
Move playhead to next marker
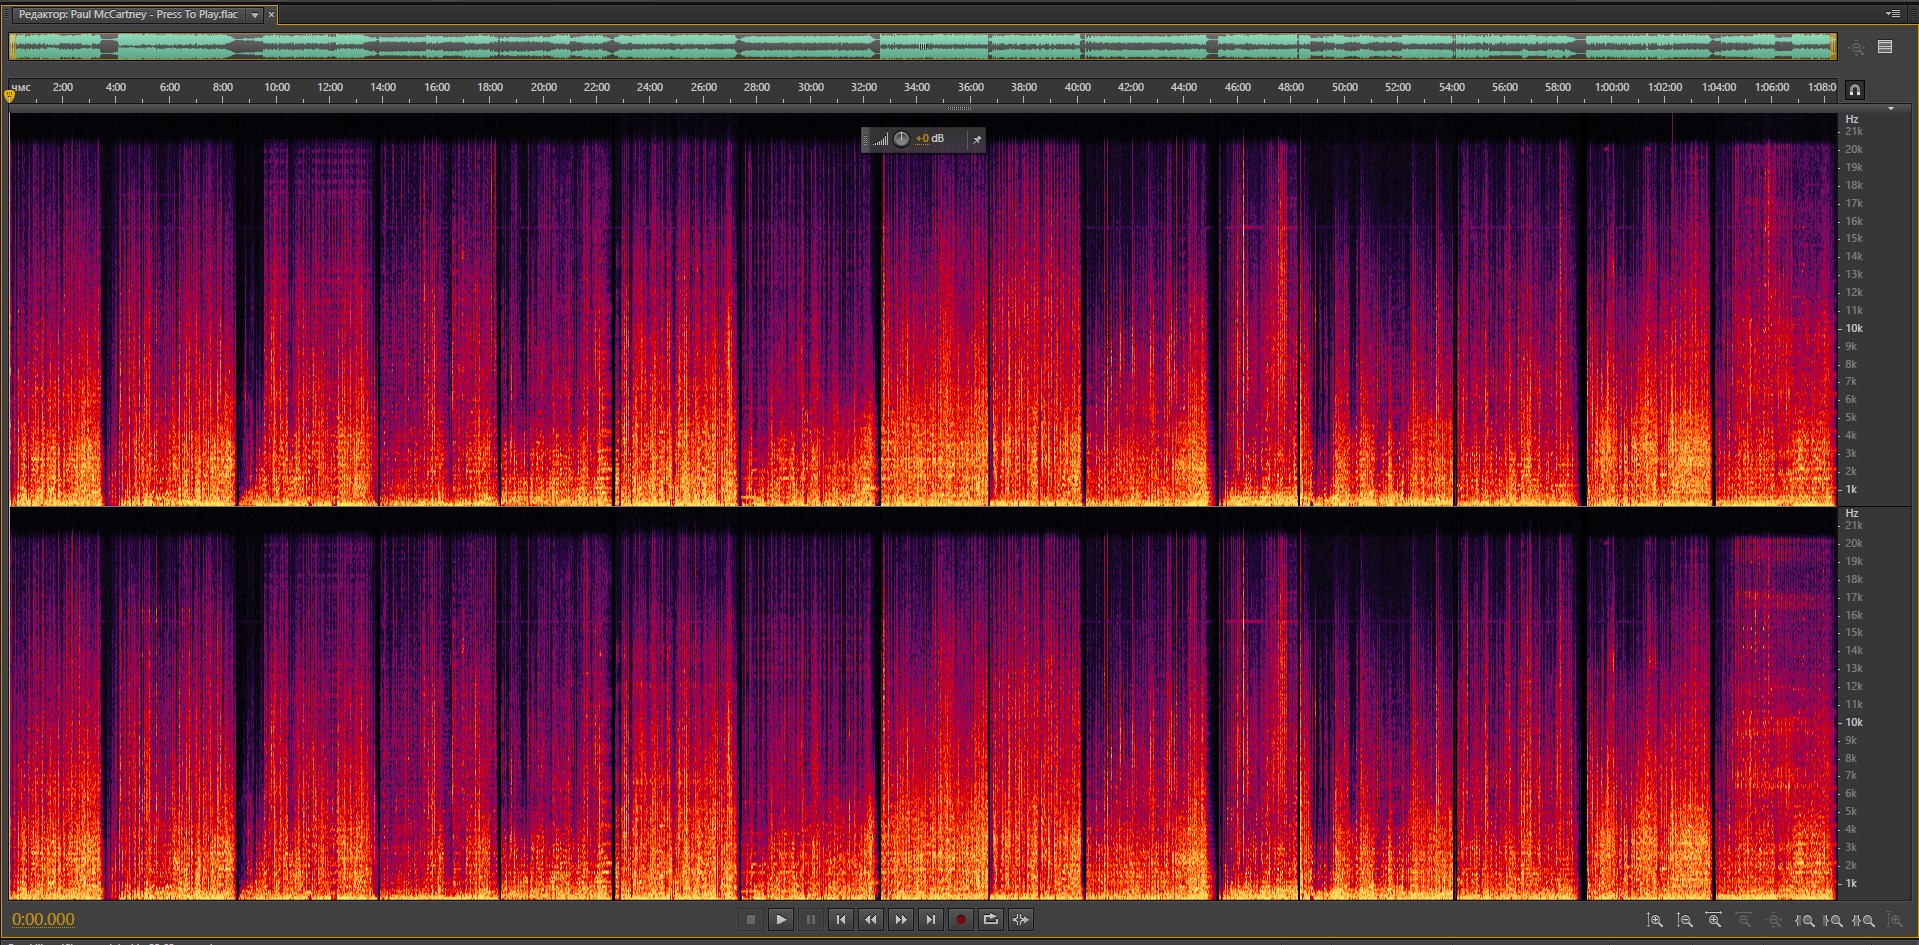tap(931, 920)
